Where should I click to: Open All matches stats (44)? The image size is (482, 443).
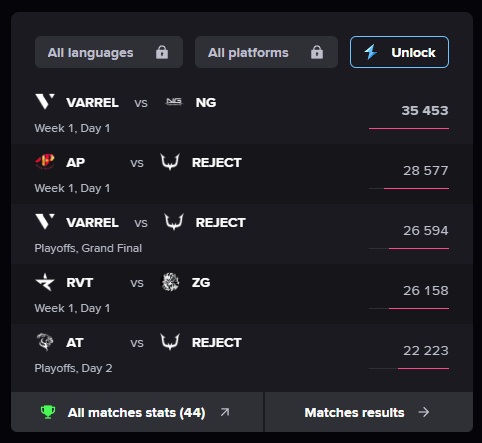point(137,412)
